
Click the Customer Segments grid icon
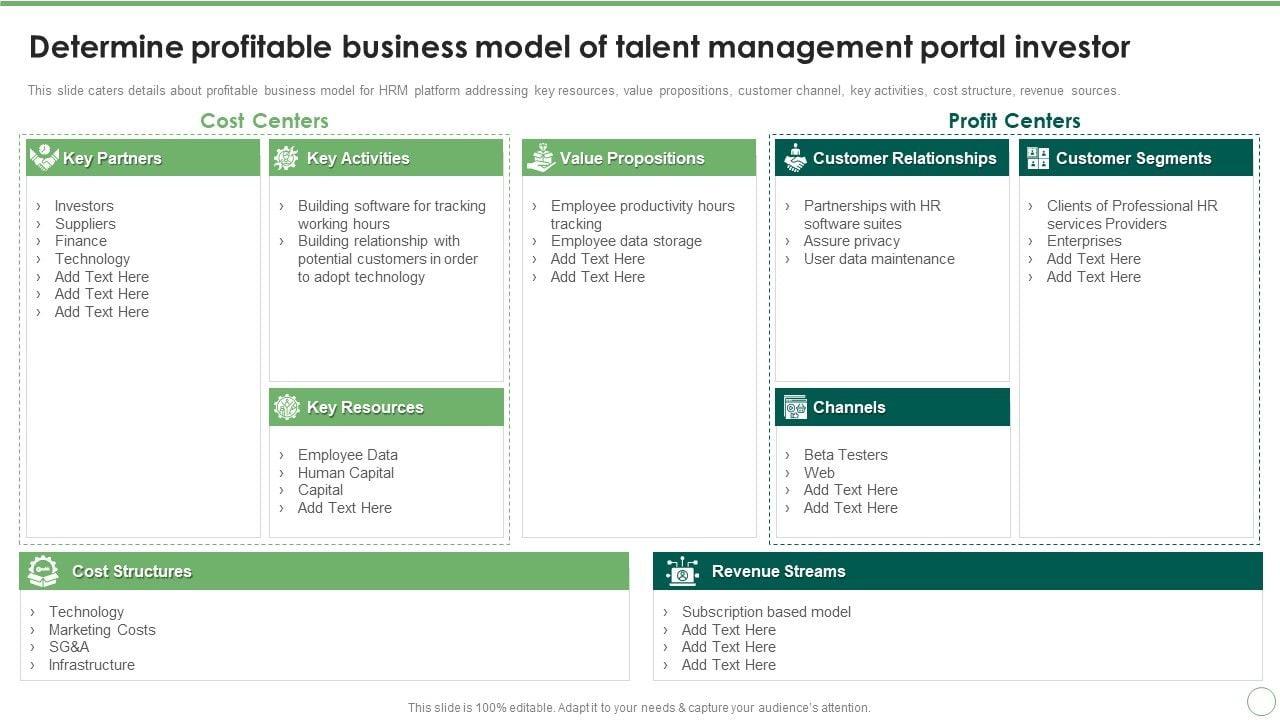1038,158
